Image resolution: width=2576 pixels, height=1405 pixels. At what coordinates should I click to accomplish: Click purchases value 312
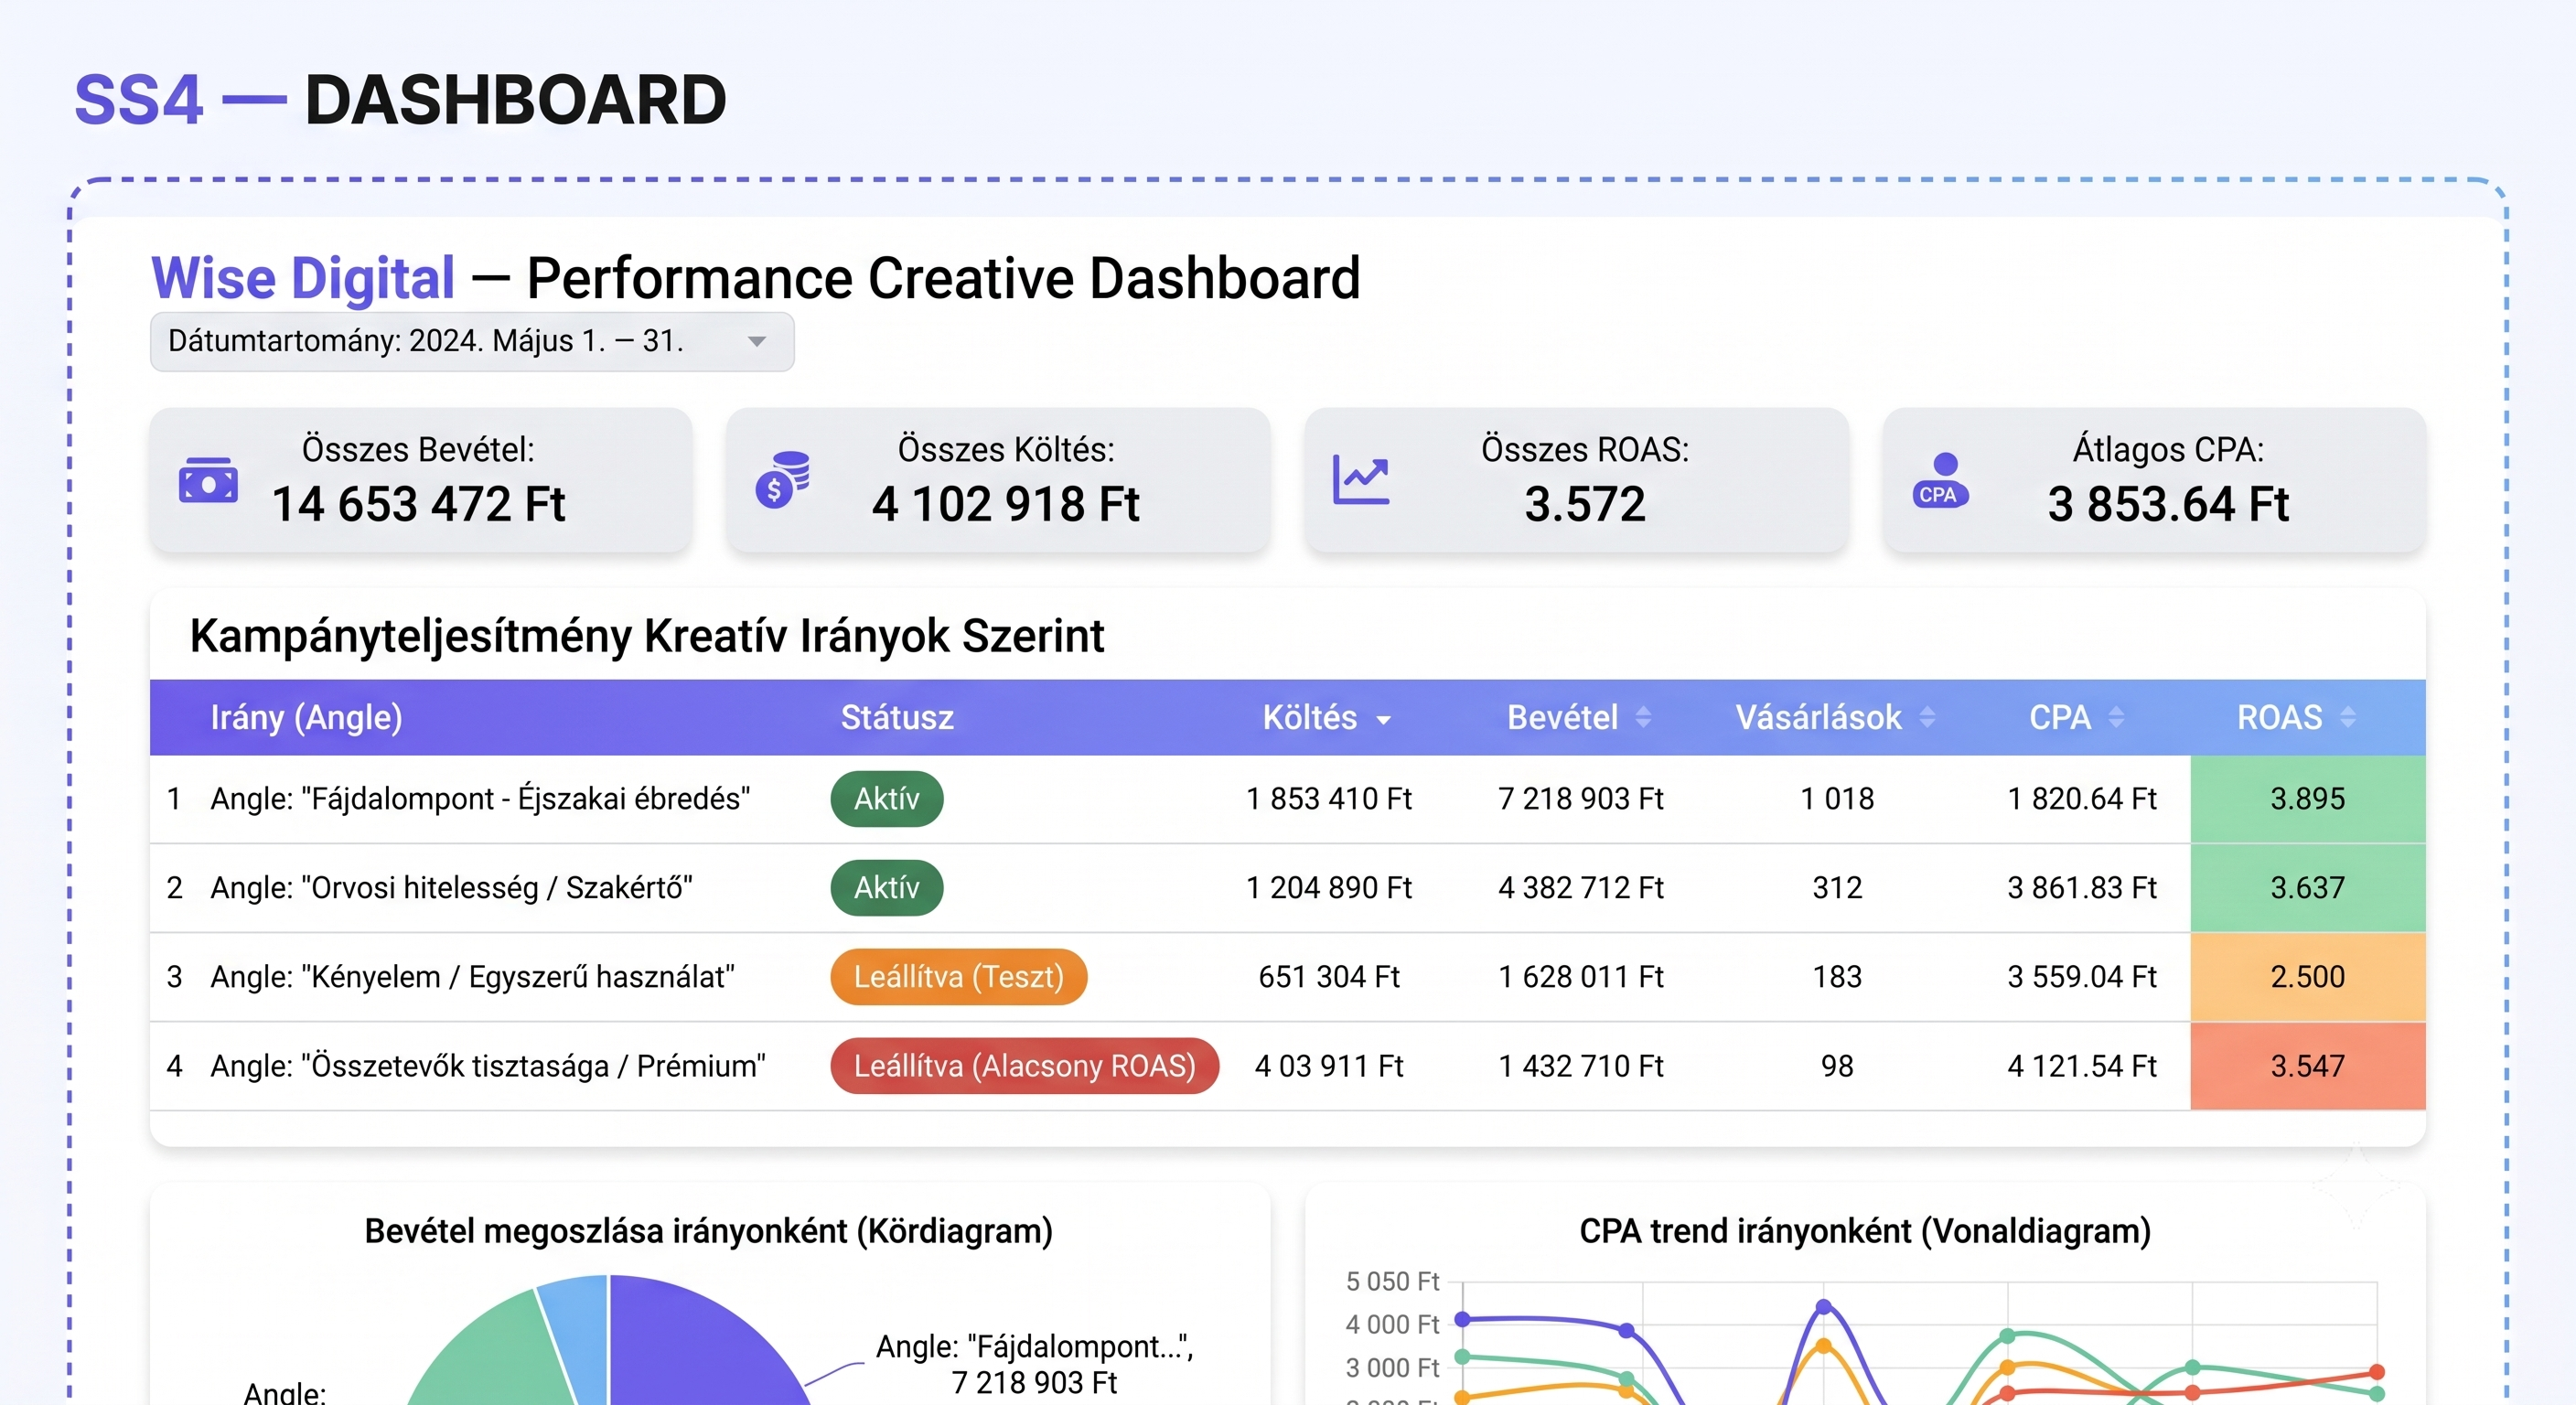click(x=1837, y=888)
